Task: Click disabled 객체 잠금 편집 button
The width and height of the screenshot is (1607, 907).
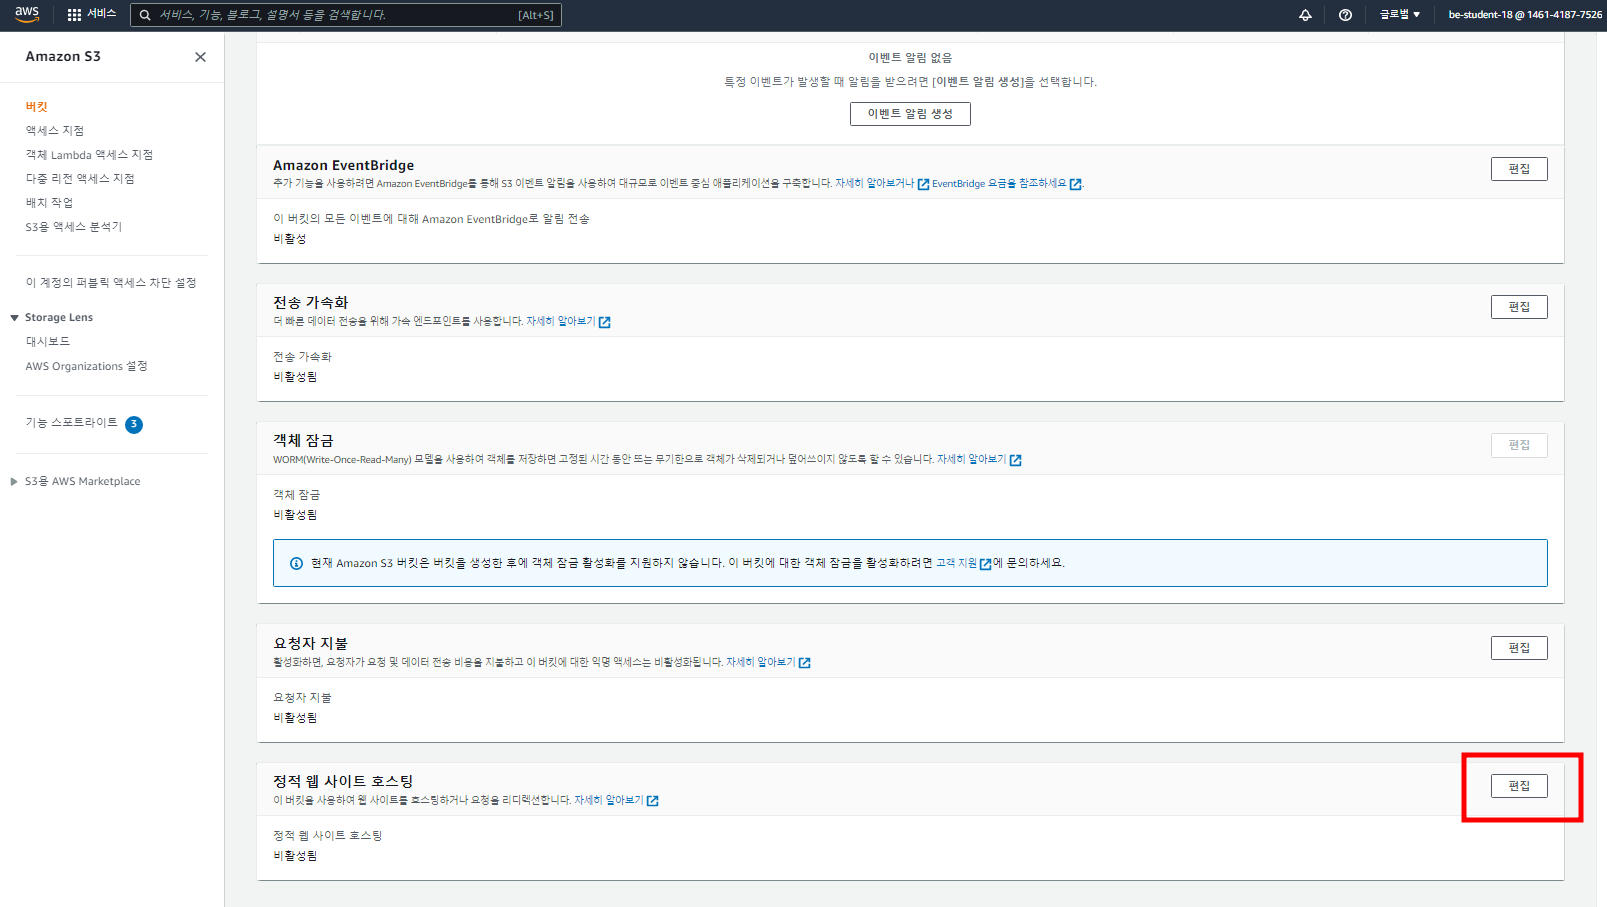Action: [x=1519, y=445]
